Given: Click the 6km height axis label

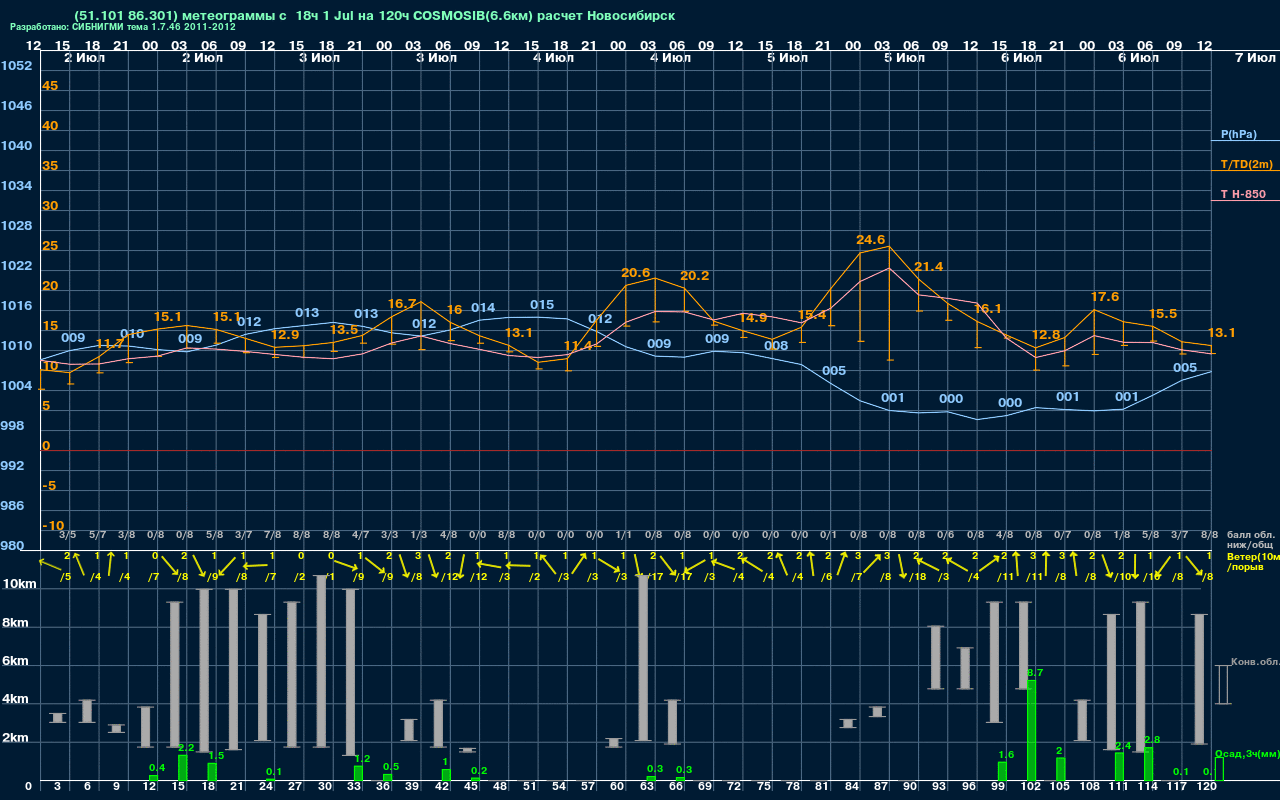Looking at the screenshot, I should point(15,662).
